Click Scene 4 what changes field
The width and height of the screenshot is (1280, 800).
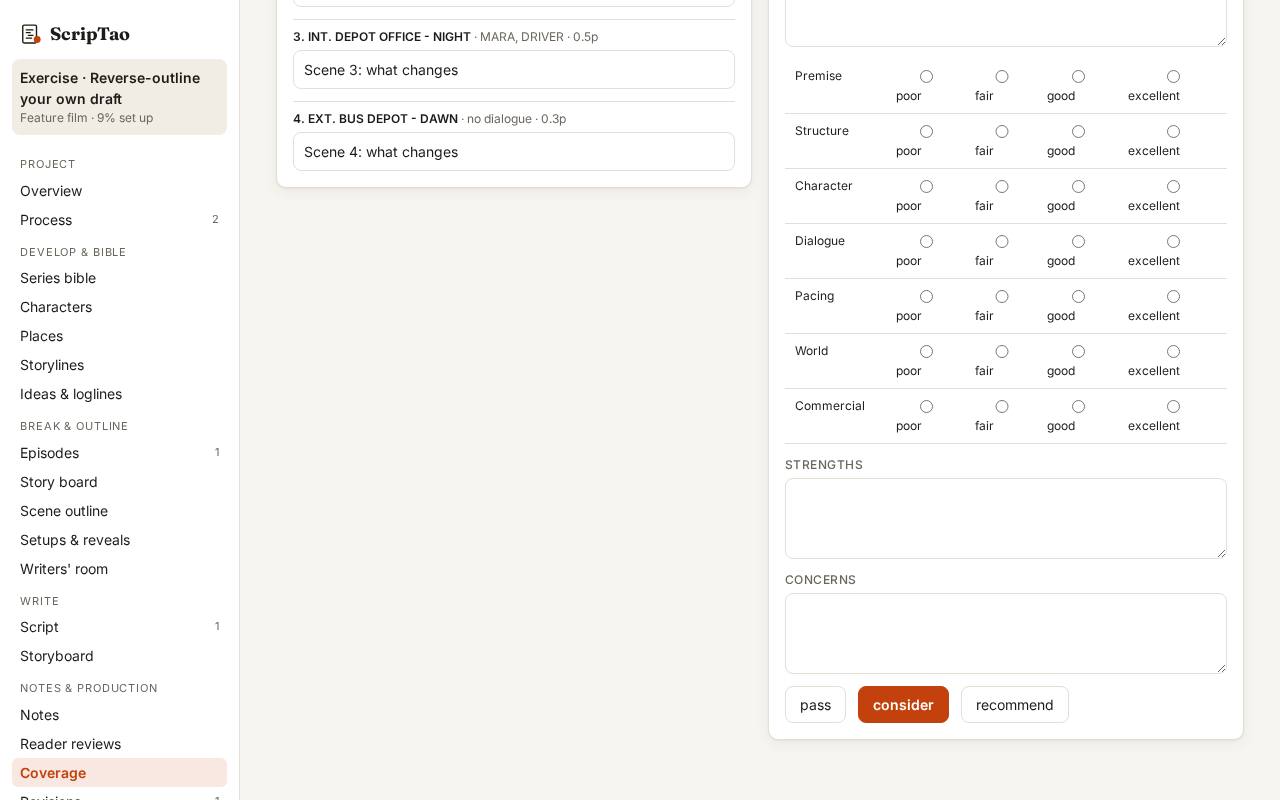(514, 152)
